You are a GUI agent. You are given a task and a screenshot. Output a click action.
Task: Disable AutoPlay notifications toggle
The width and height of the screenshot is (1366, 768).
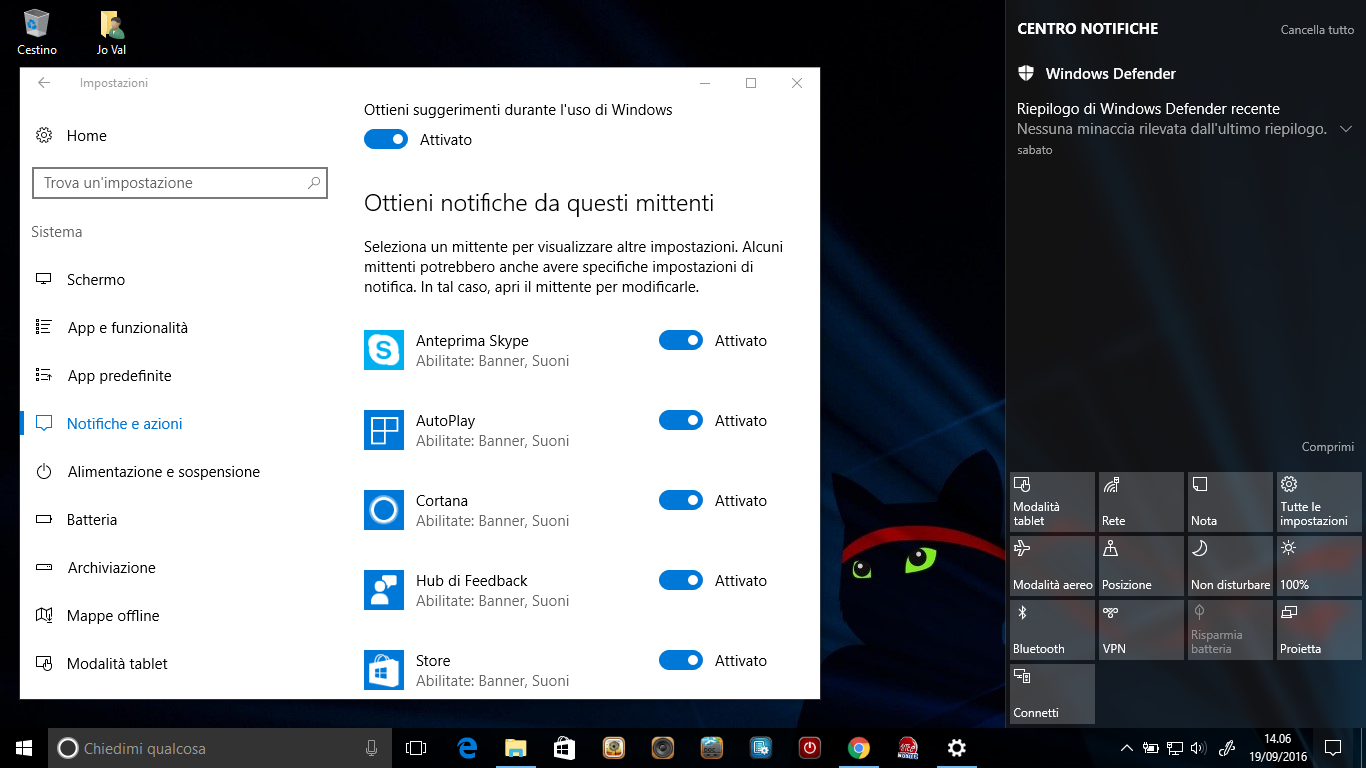[681, 421]
